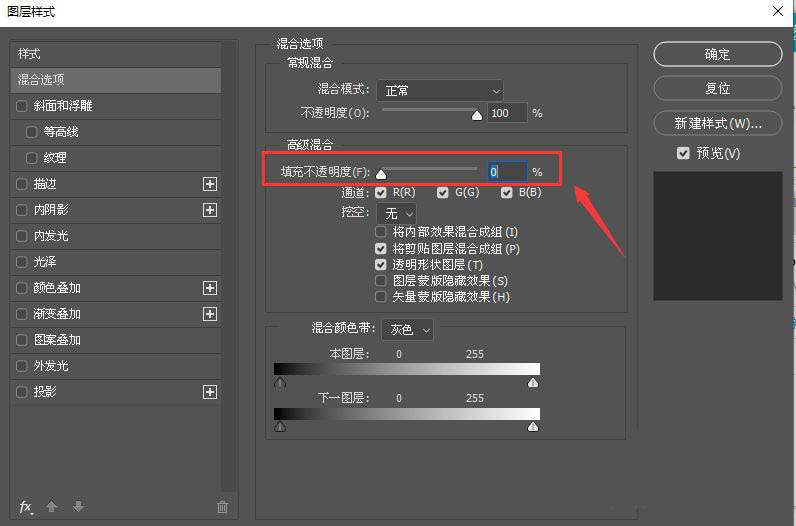The width and height of the screenshot is (796, 526).
Task: Click the style preview thumbnail
Action: point(718,236)
